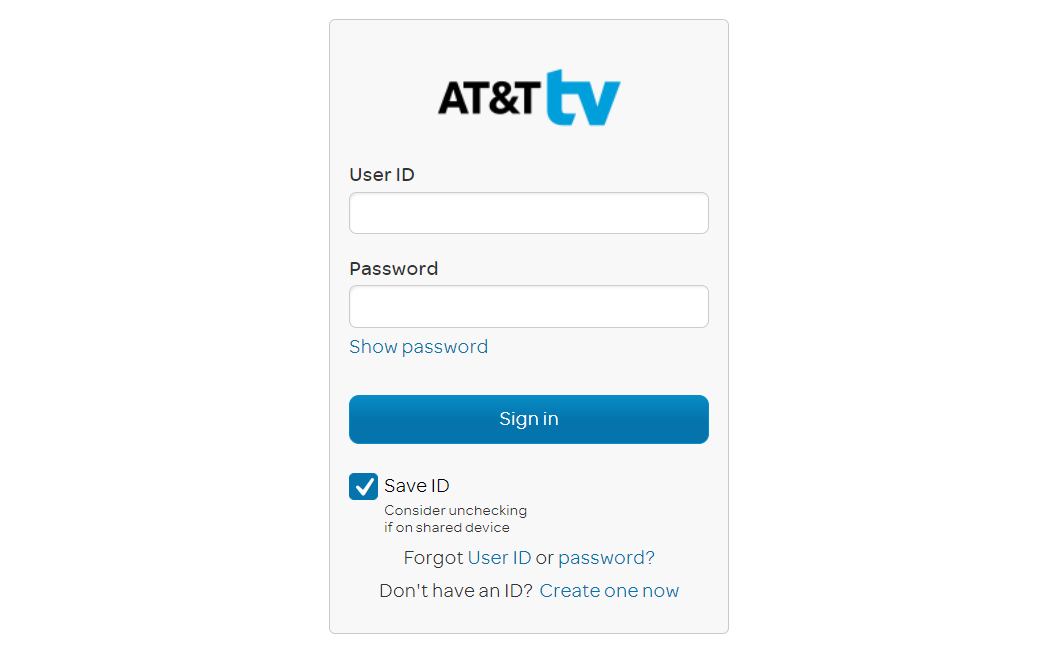Click the if on shared device text
The height and width of the screenshot is (653, 1053).
pyautogui.click(x=447, y=527)
